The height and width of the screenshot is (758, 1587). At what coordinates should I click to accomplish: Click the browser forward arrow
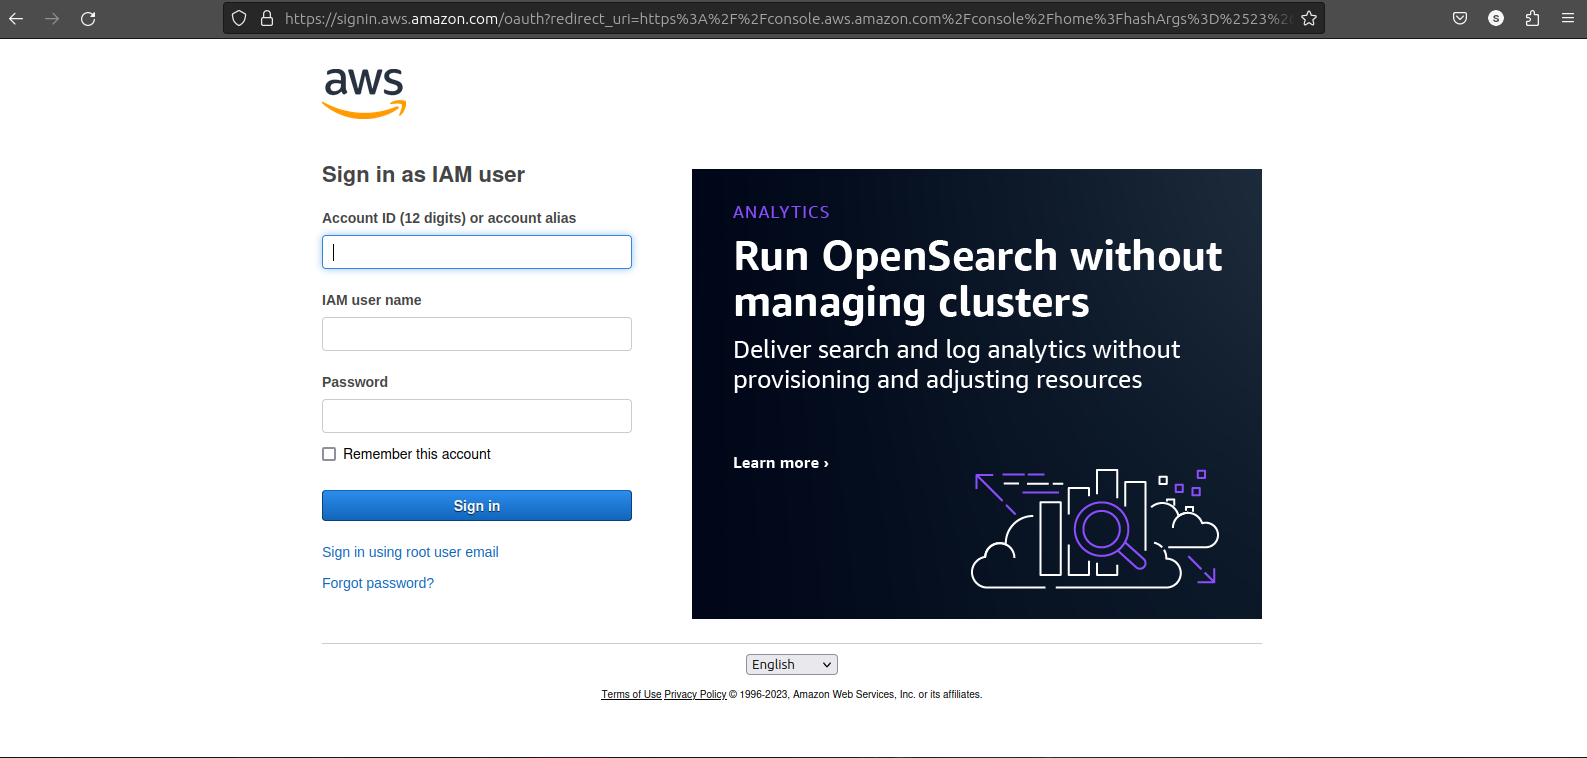pyautogui.click(x=52, y=18)
